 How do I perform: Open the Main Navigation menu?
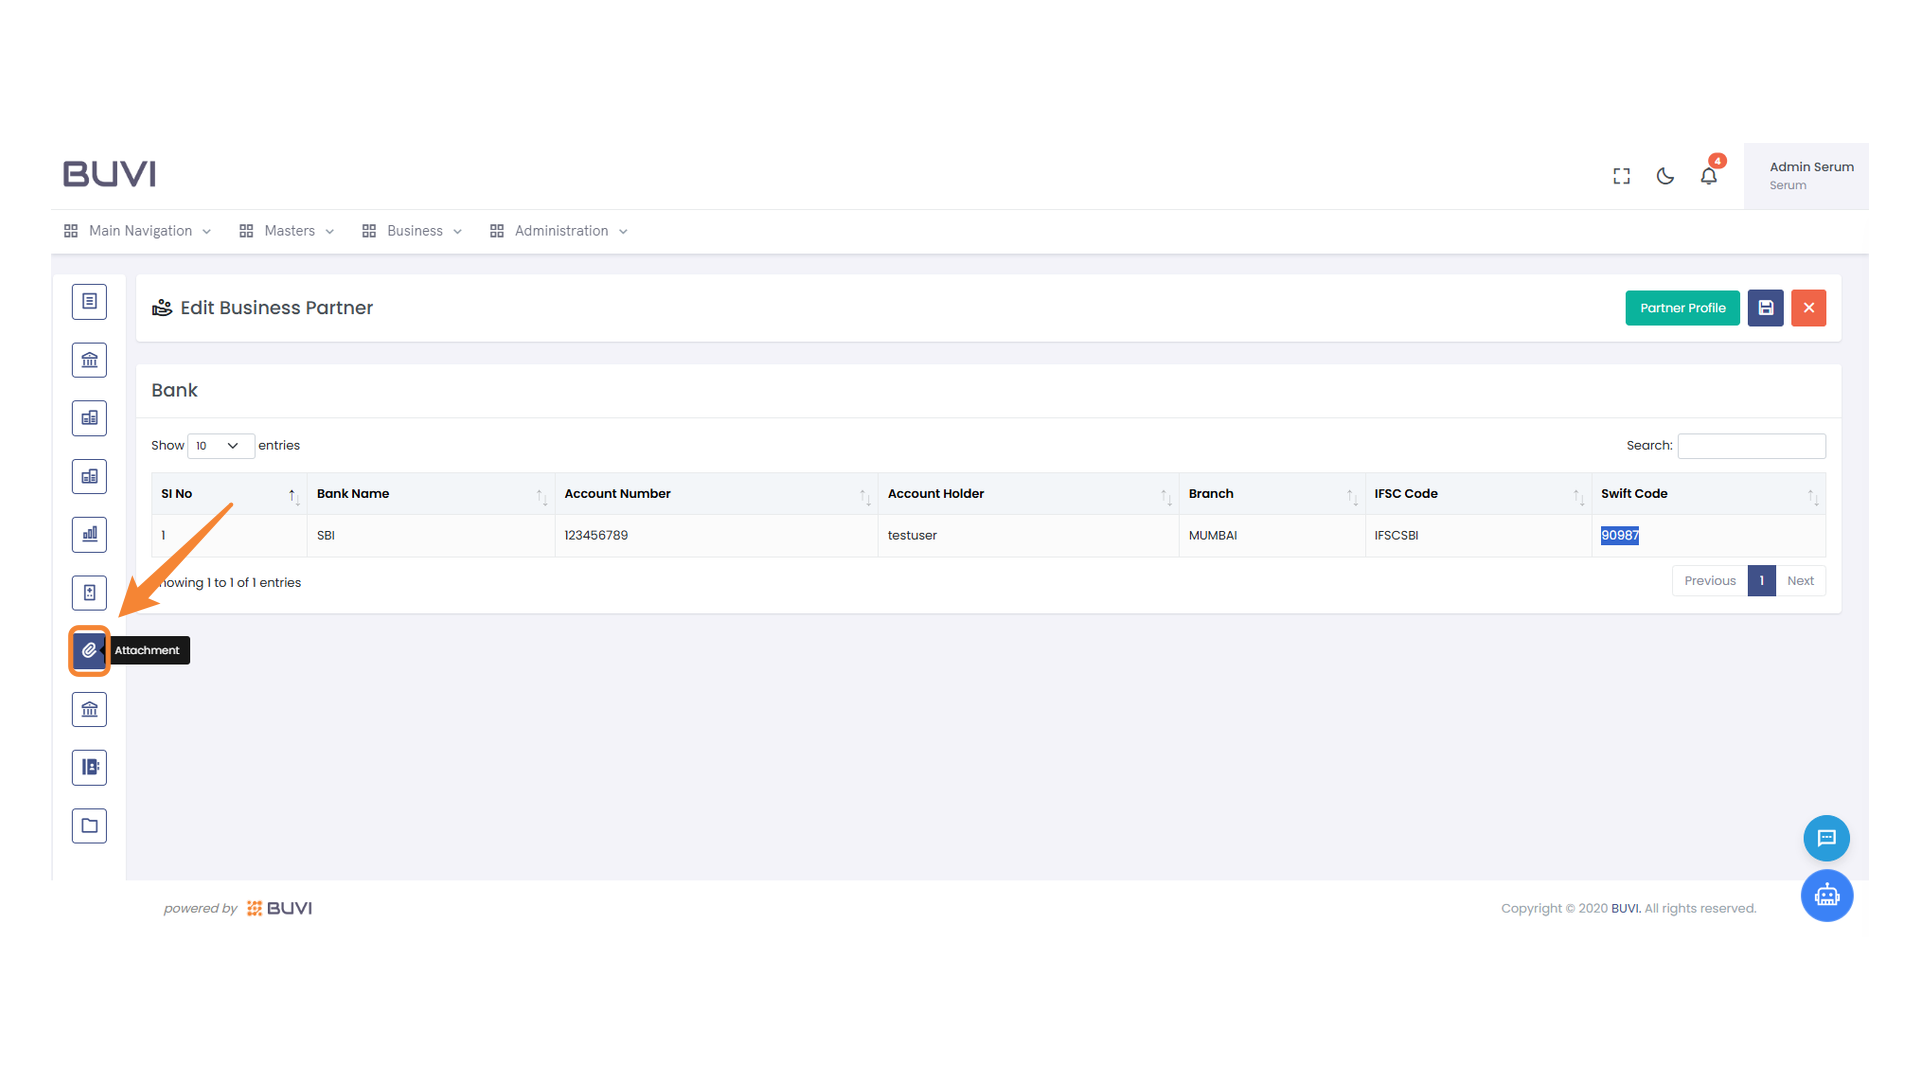pos(139,231)
